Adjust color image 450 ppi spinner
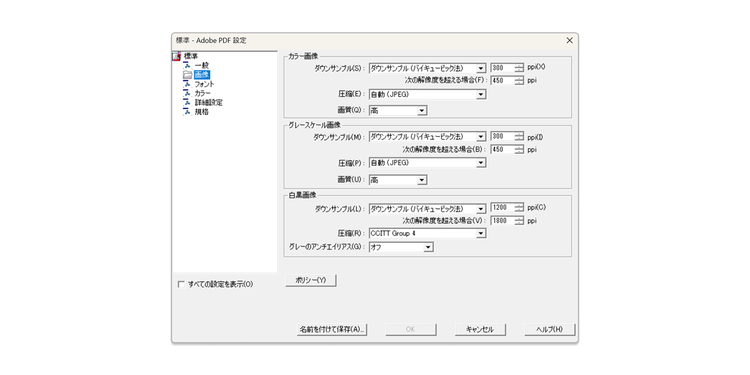Image resolution: width=750 pixels, height=375 pixels. [519, 80]
